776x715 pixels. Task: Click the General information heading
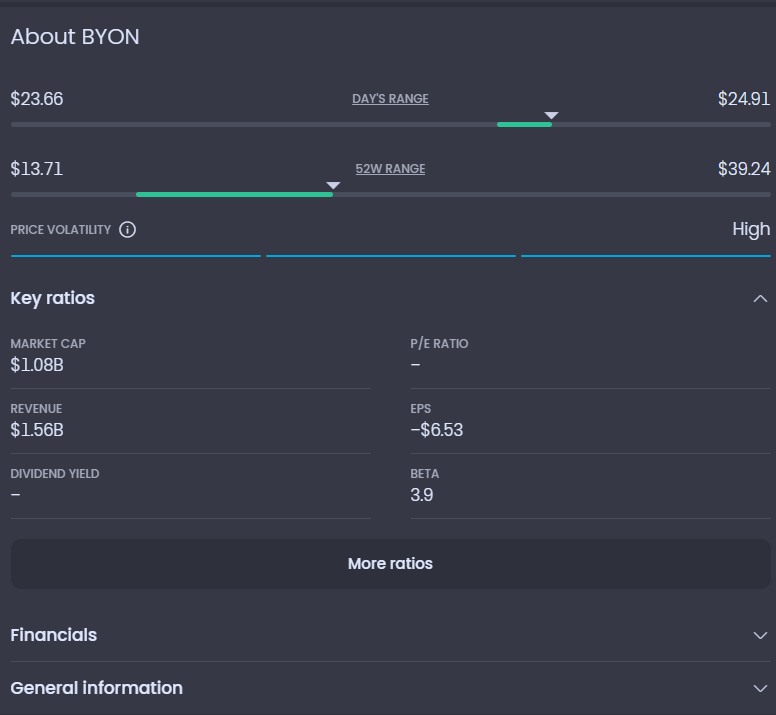tap(97, 688)
